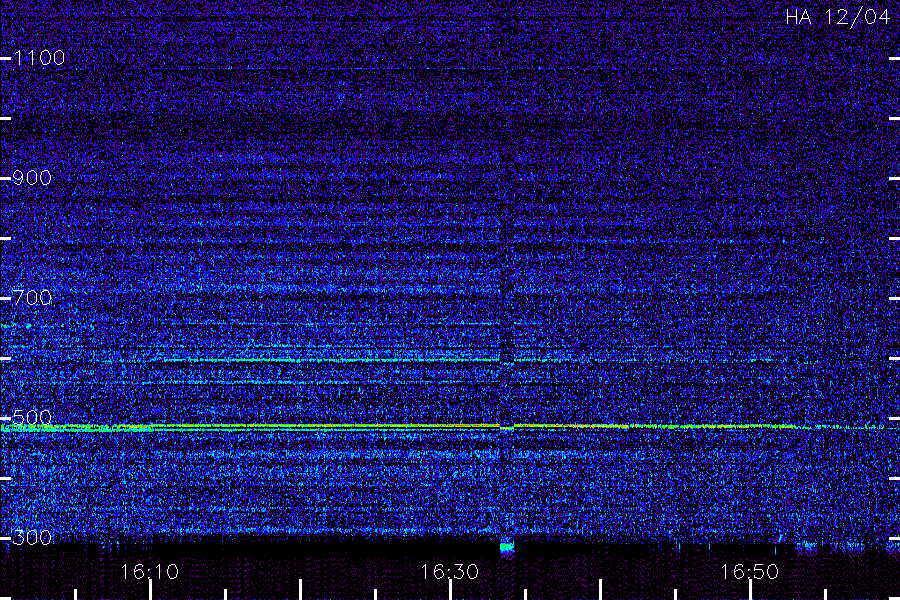900x600 pixels.
Task: Click the 700 frequency axis label
Action: click(32, 298)
